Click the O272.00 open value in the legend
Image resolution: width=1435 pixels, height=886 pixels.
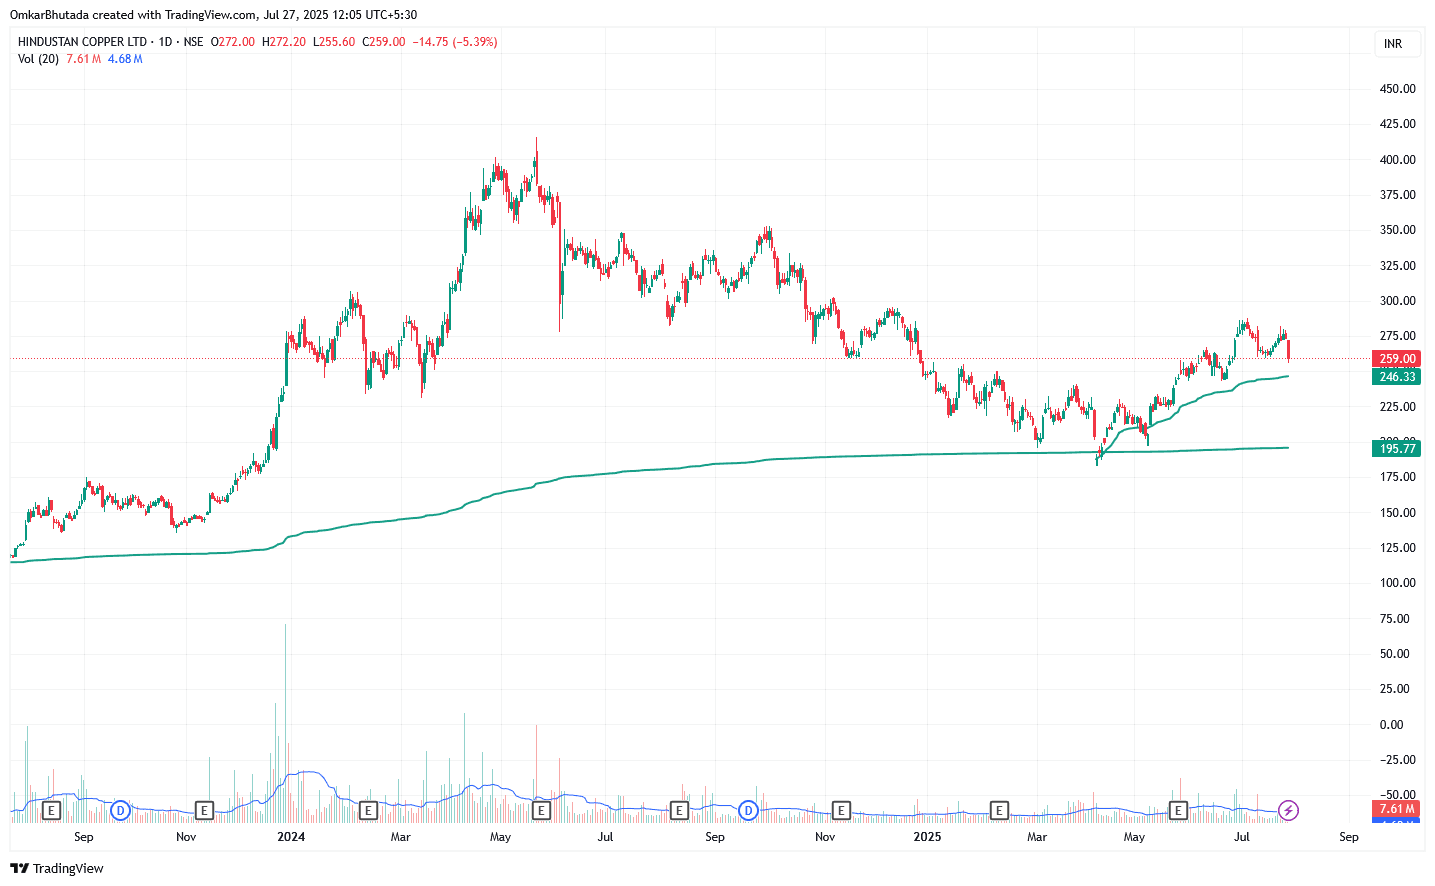pyautogui.click(x=233, y=42)
